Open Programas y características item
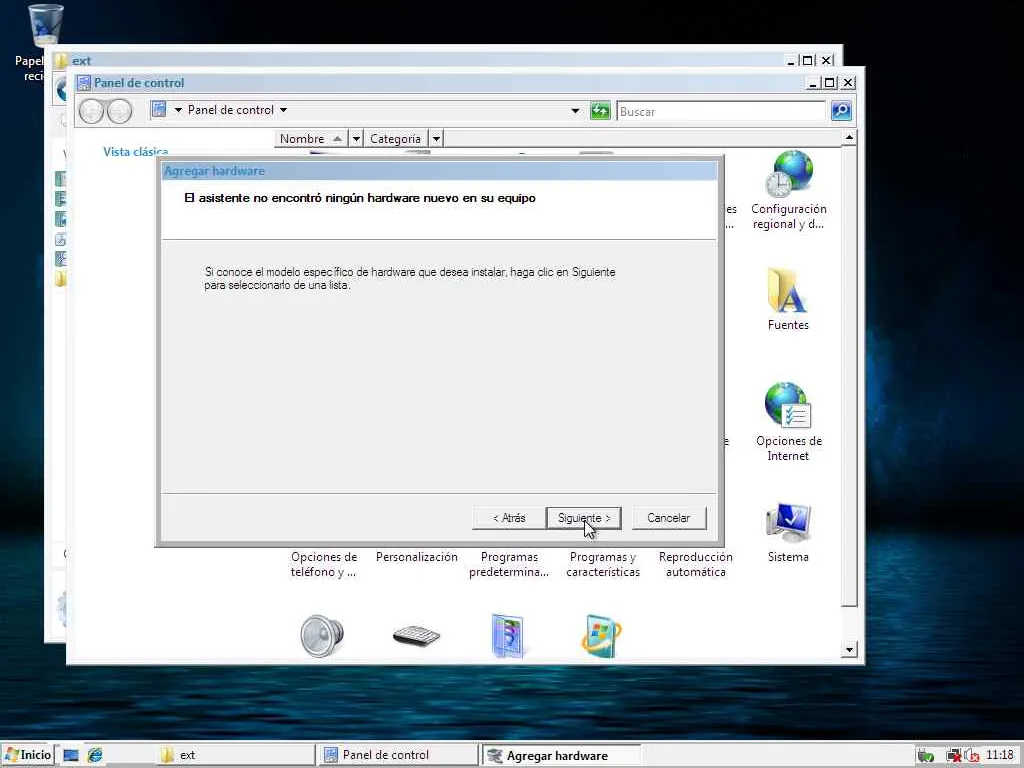Viewport: 1024px width, 768px height. (603, 564)
